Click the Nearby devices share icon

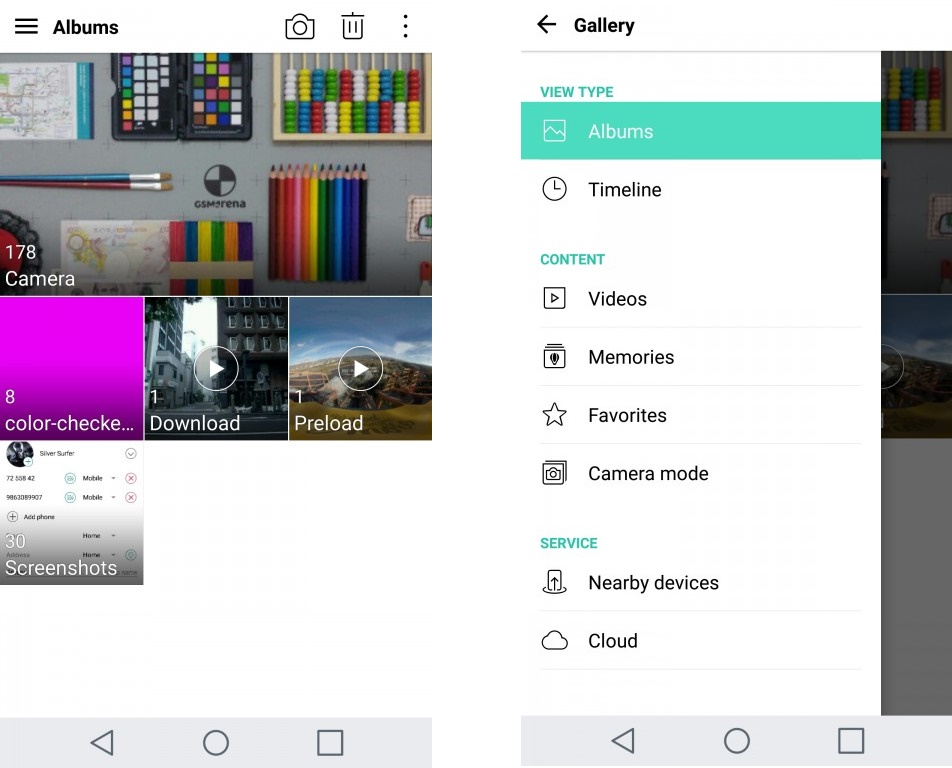554,582
